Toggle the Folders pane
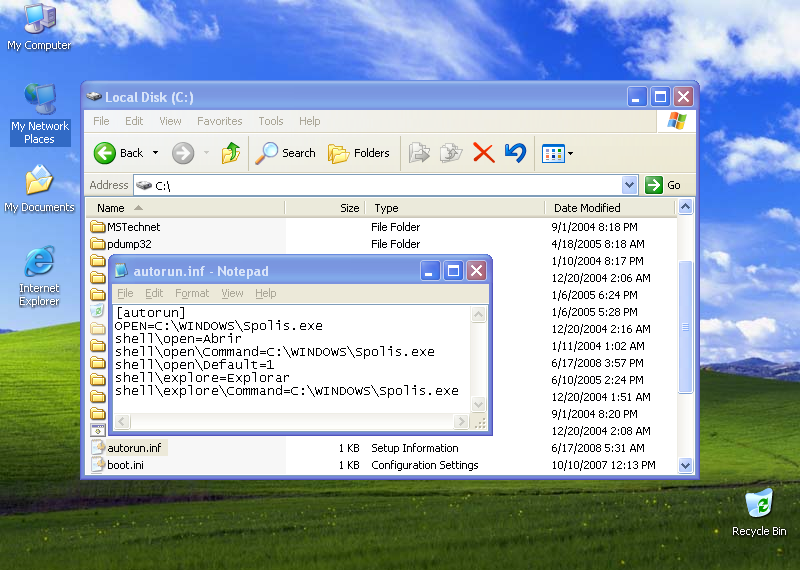The height and width of the screenshot is (570, 800). point(358,153)
